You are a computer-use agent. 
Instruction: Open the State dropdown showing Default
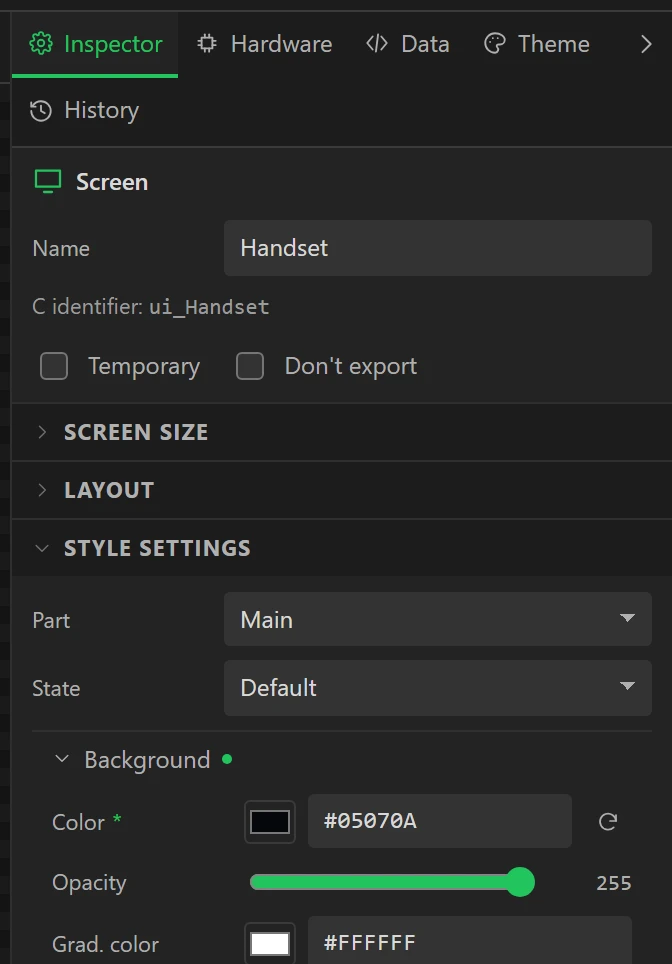click(438, 687)
